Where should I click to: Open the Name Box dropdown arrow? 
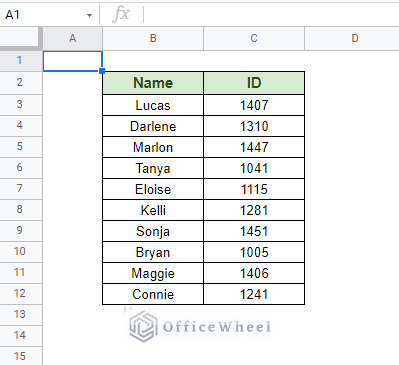click(x=89, y=15)
